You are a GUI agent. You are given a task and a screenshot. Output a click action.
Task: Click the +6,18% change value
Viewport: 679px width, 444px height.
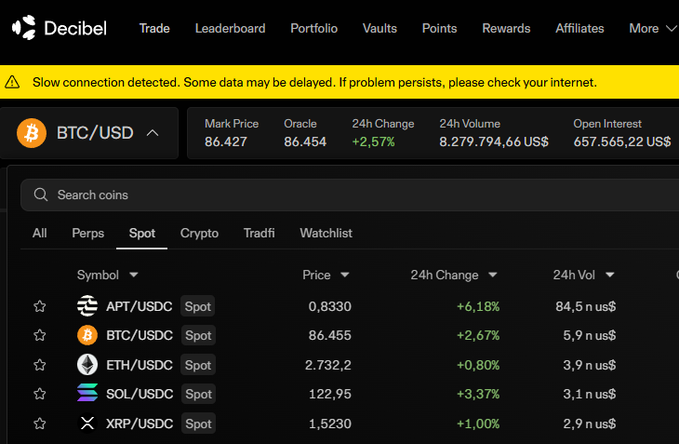[478, 306]
